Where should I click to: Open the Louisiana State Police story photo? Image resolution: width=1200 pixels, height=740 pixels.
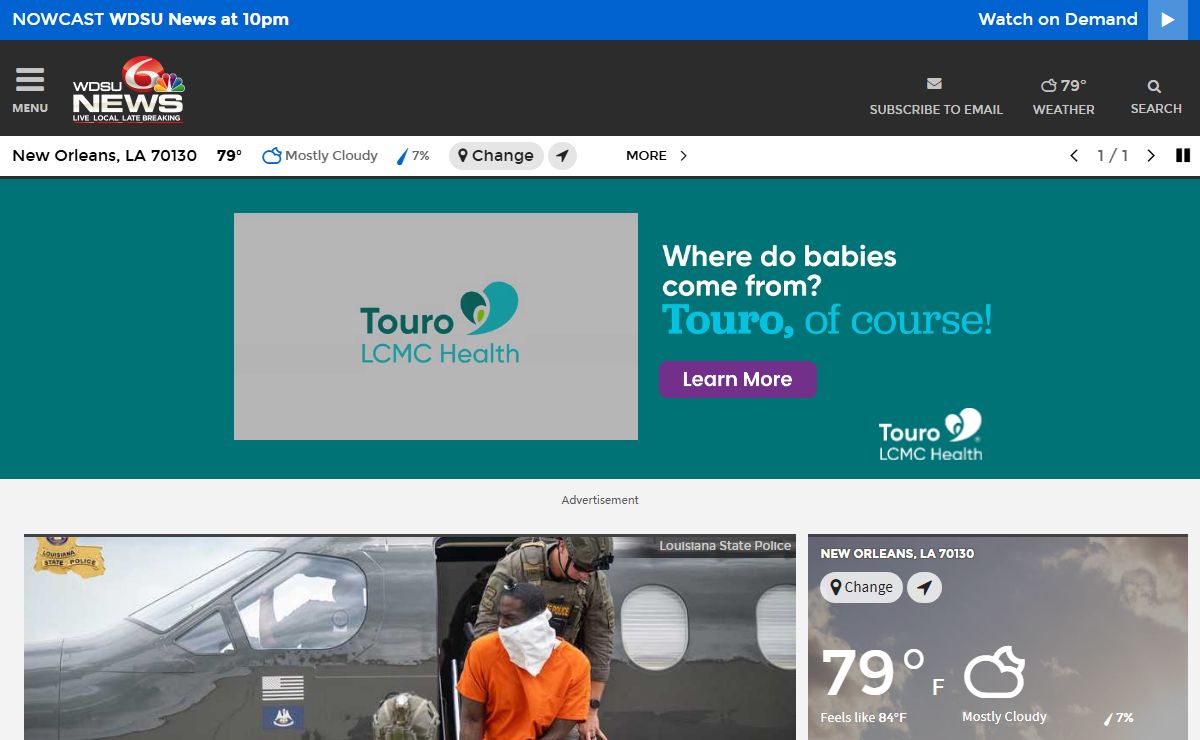tap(410, 638)
